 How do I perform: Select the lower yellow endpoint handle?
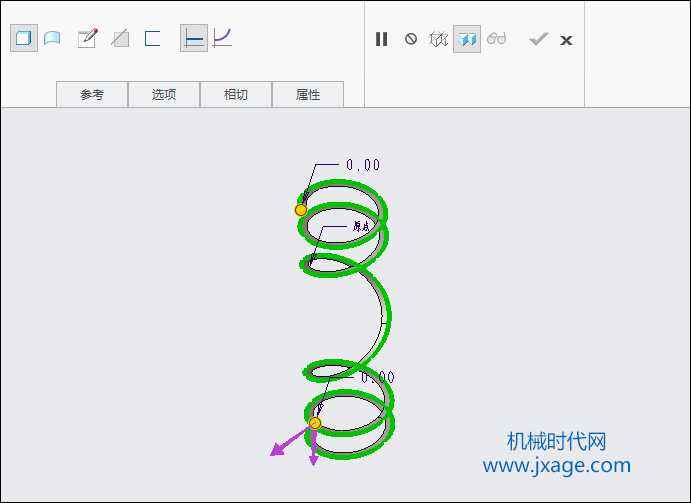(x=315, y=423)
